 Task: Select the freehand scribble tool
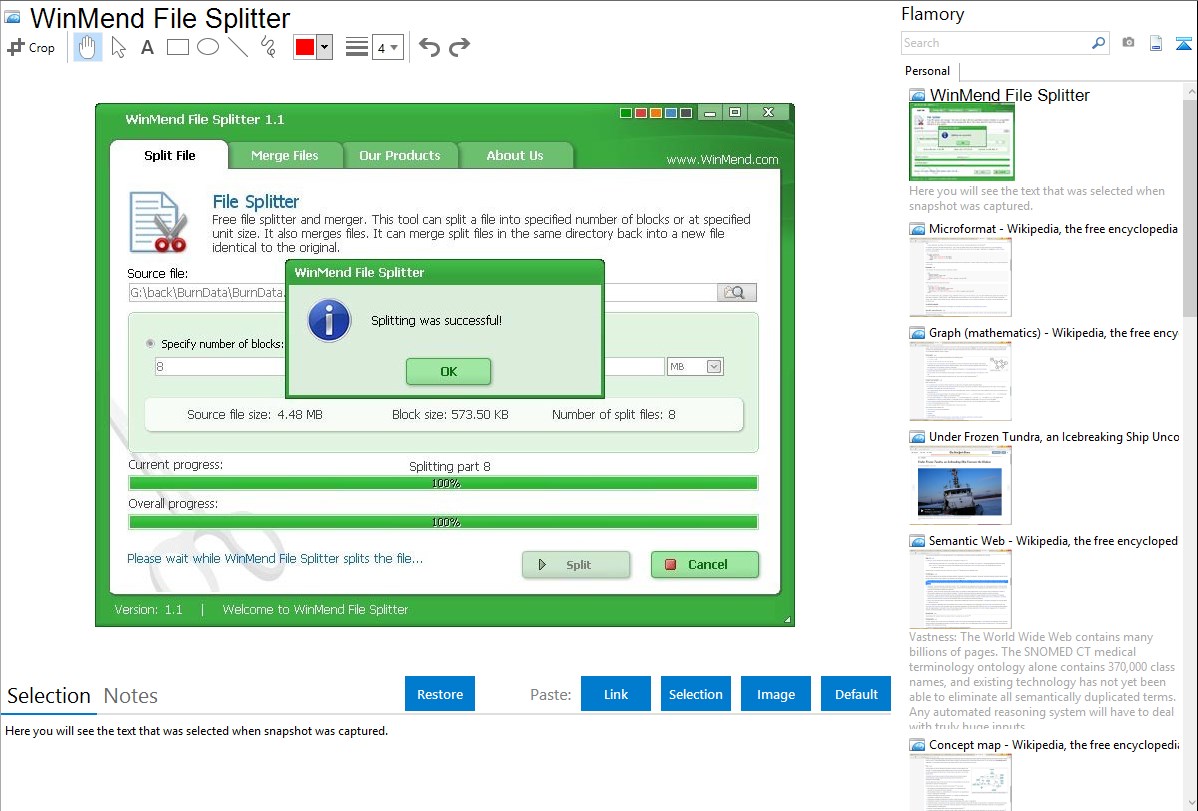pos(268,47)
